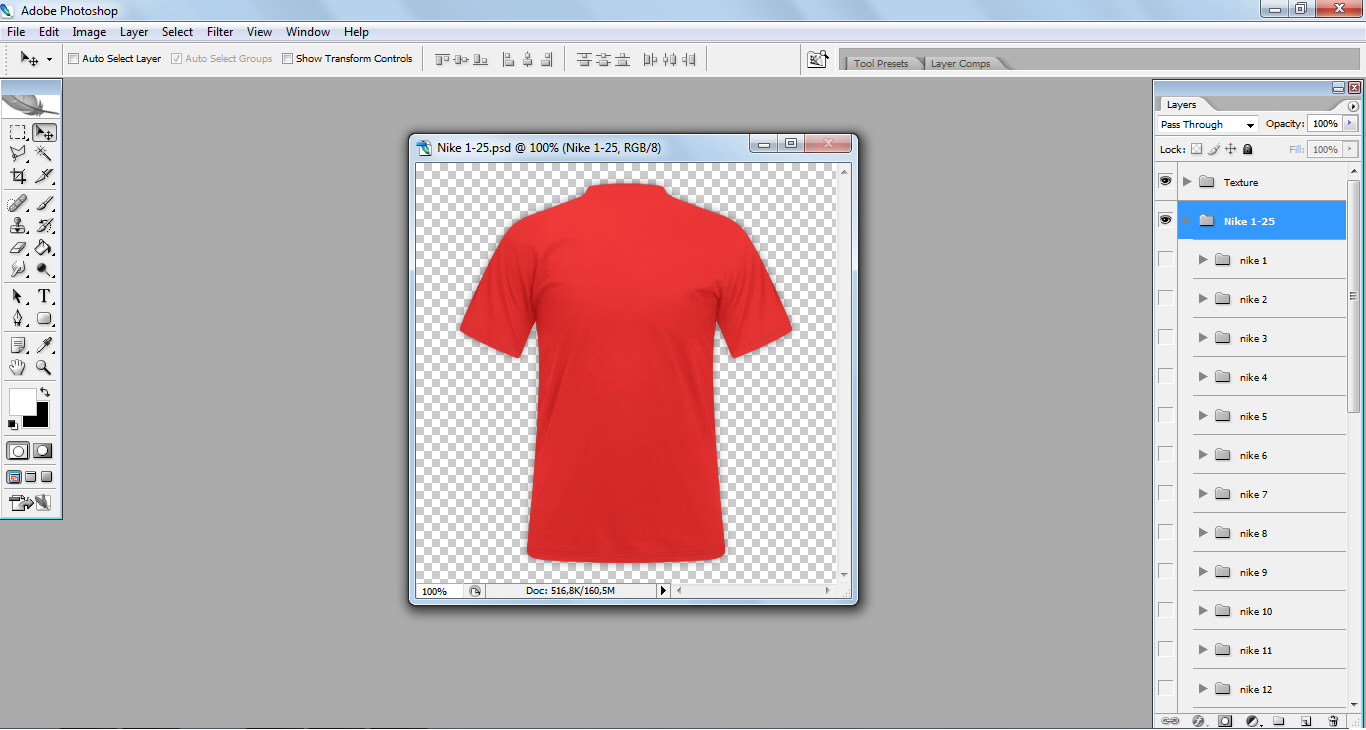Show the nike 2 group visibility box
Image resolution: width=1366 pixels, height=730 pixels.
click(1165, 299)
